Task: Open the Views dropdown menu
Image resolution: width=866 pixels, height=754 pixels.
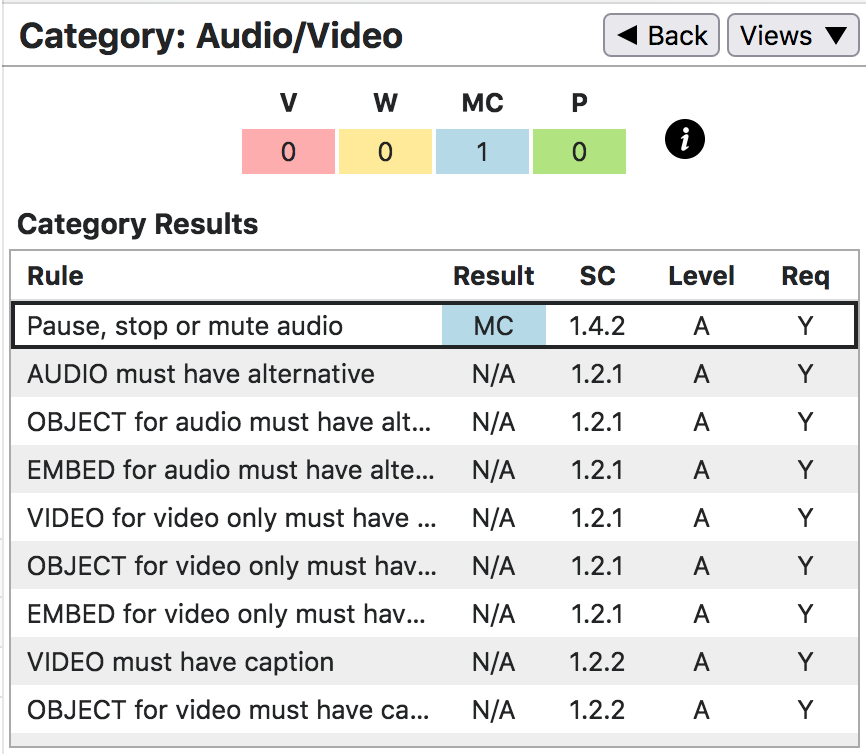Action: (793, 36)
